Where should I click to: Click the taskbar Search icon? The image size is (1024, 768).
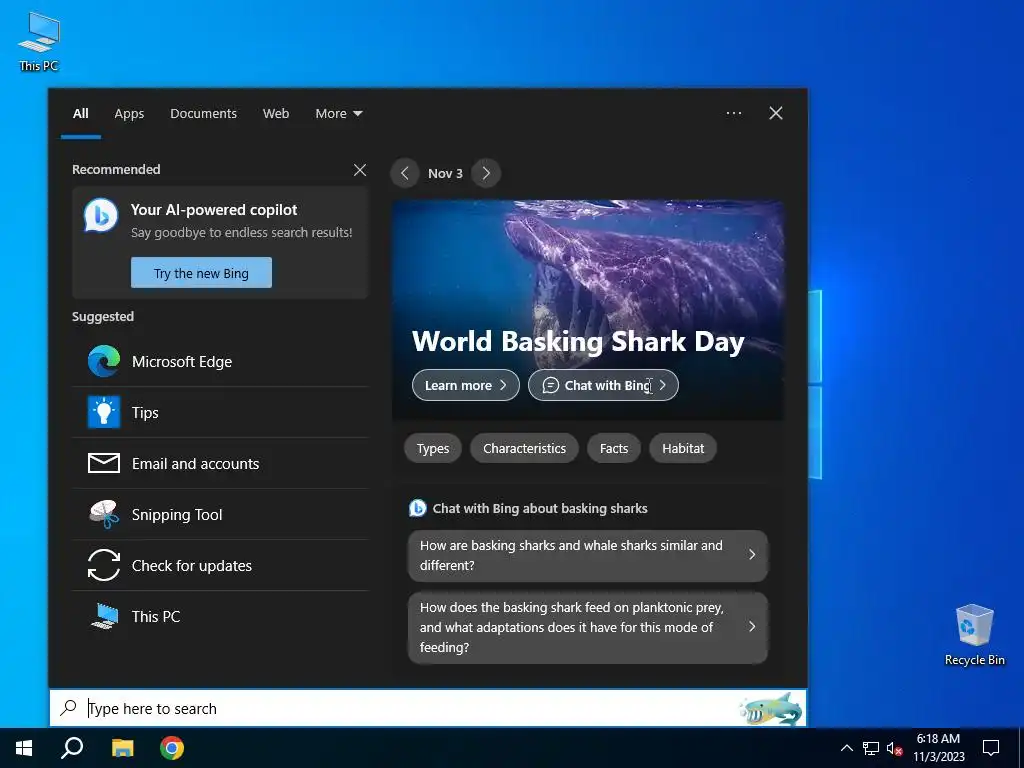tap(72, 748)
